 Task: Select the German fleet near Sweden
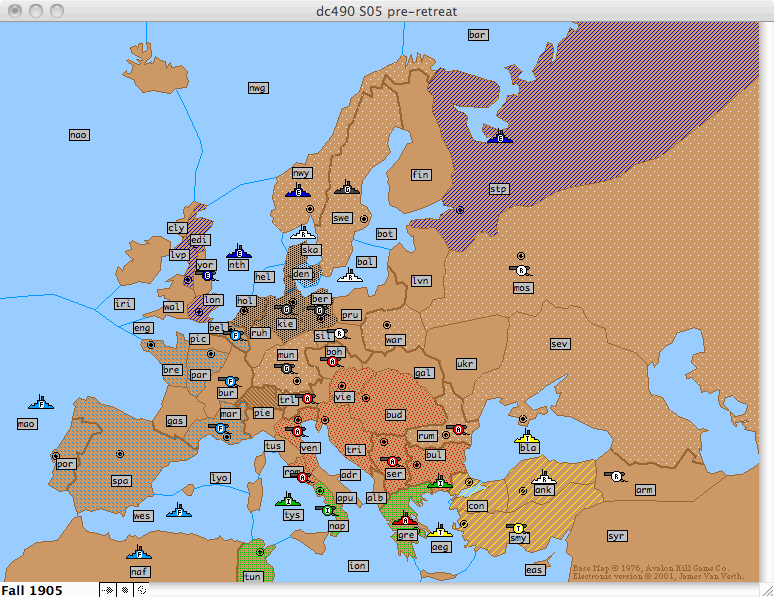coord(347,187)
